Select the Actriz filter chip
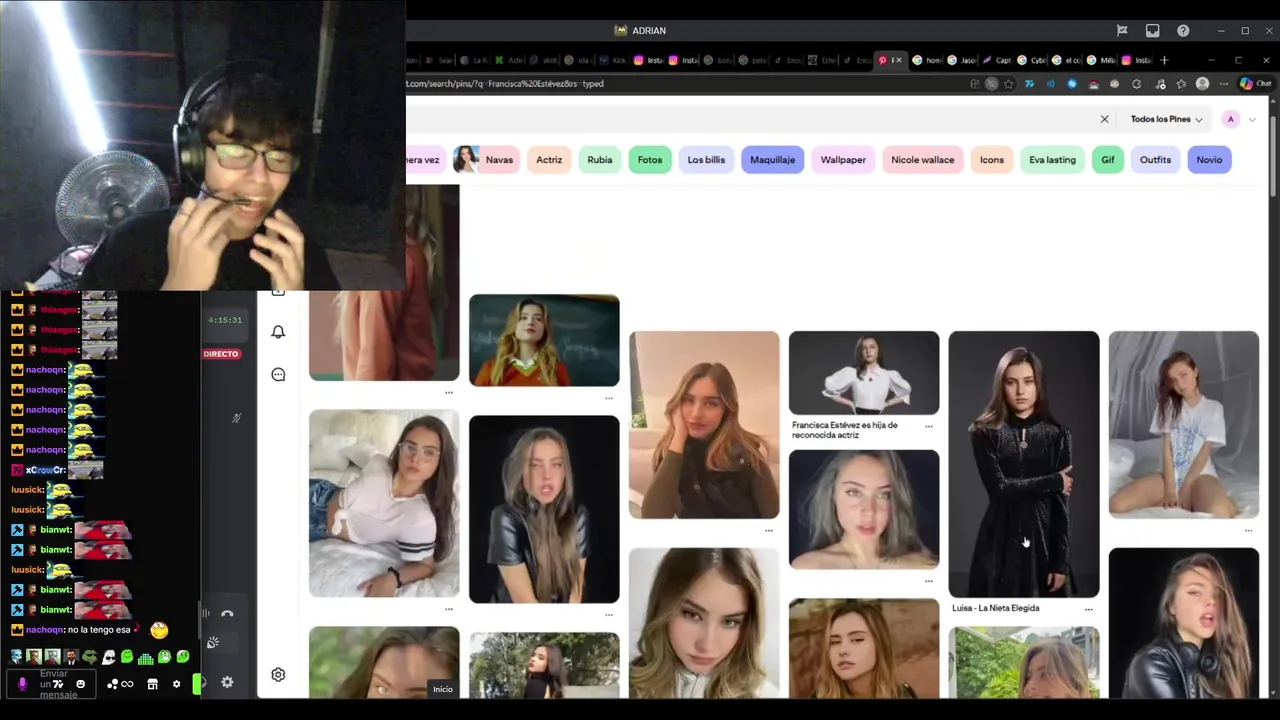This screenshot has height=720, width=1280. coord(549,160)
